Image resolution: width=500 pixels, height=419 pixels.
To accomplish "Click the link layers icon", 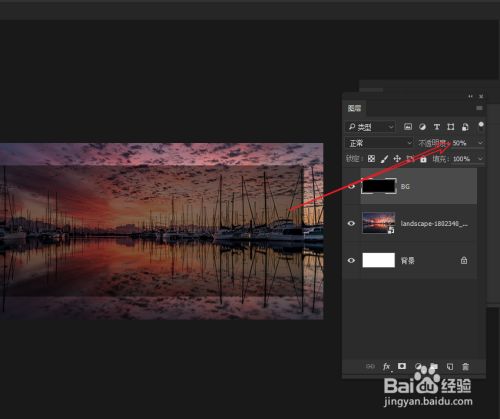I will click(370, 366).
